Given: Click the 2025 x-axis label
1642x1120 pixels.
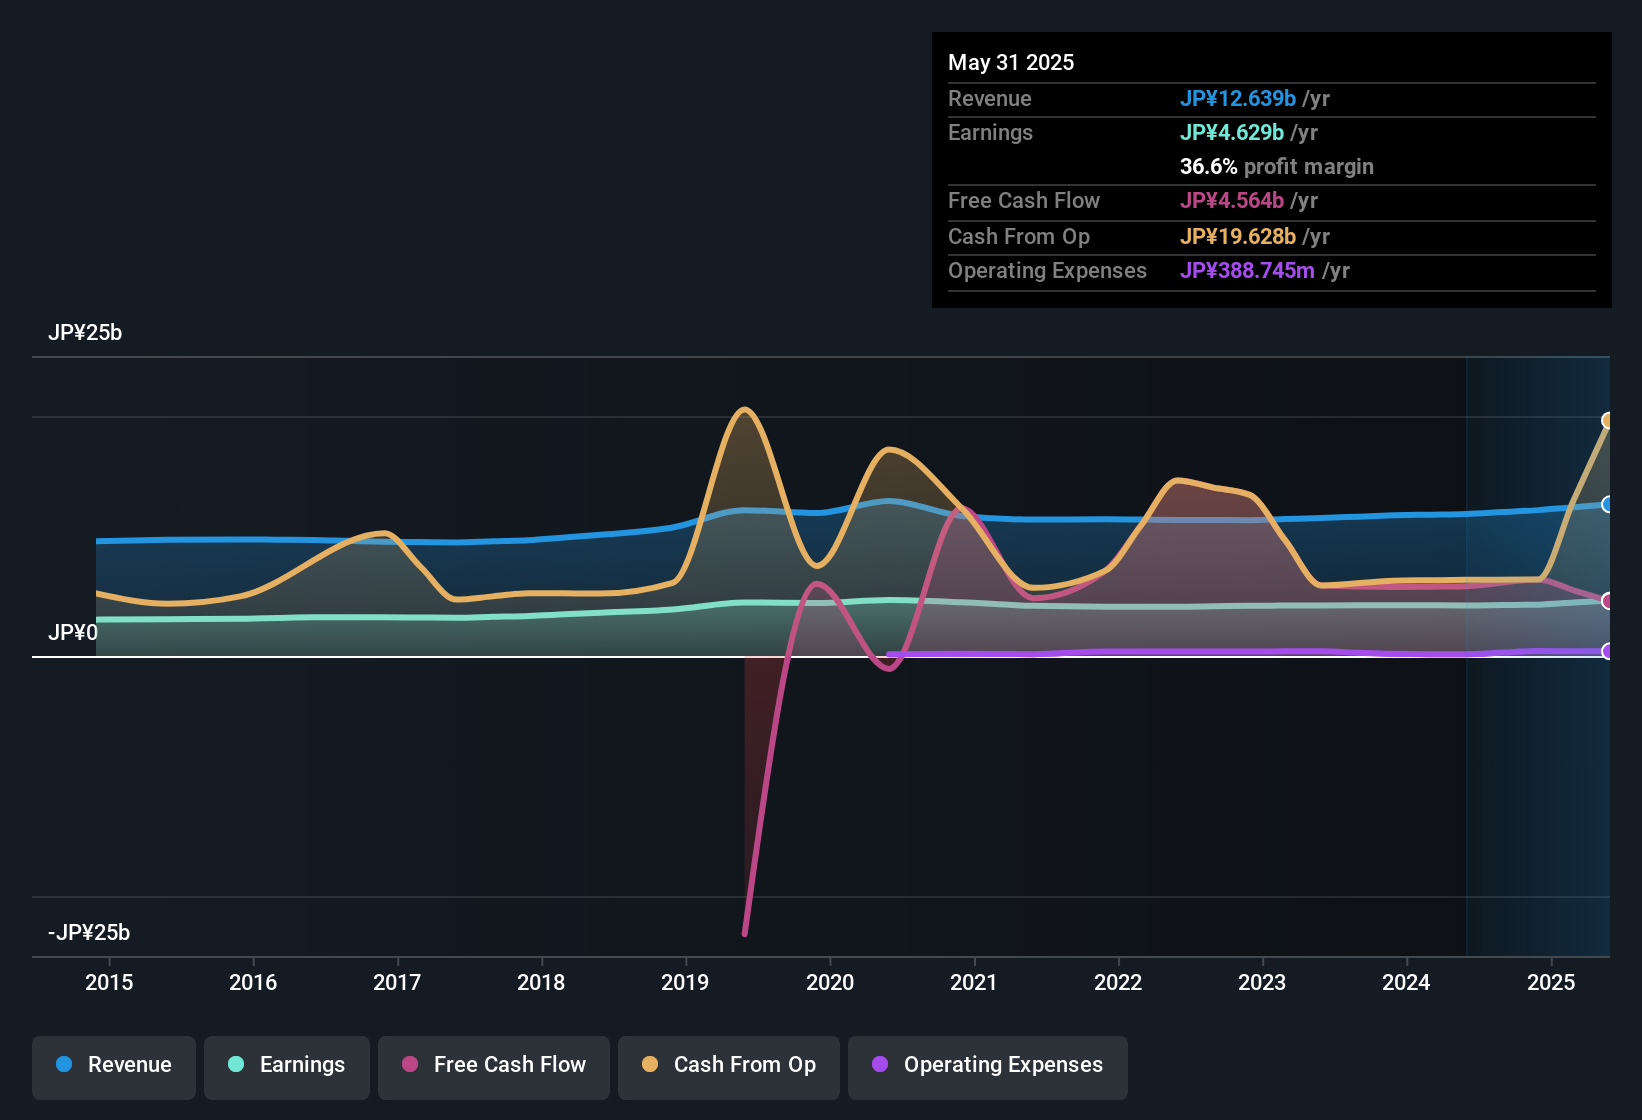Looking at the screenshot, I should pyautogui.click(x=1551, y=982).
